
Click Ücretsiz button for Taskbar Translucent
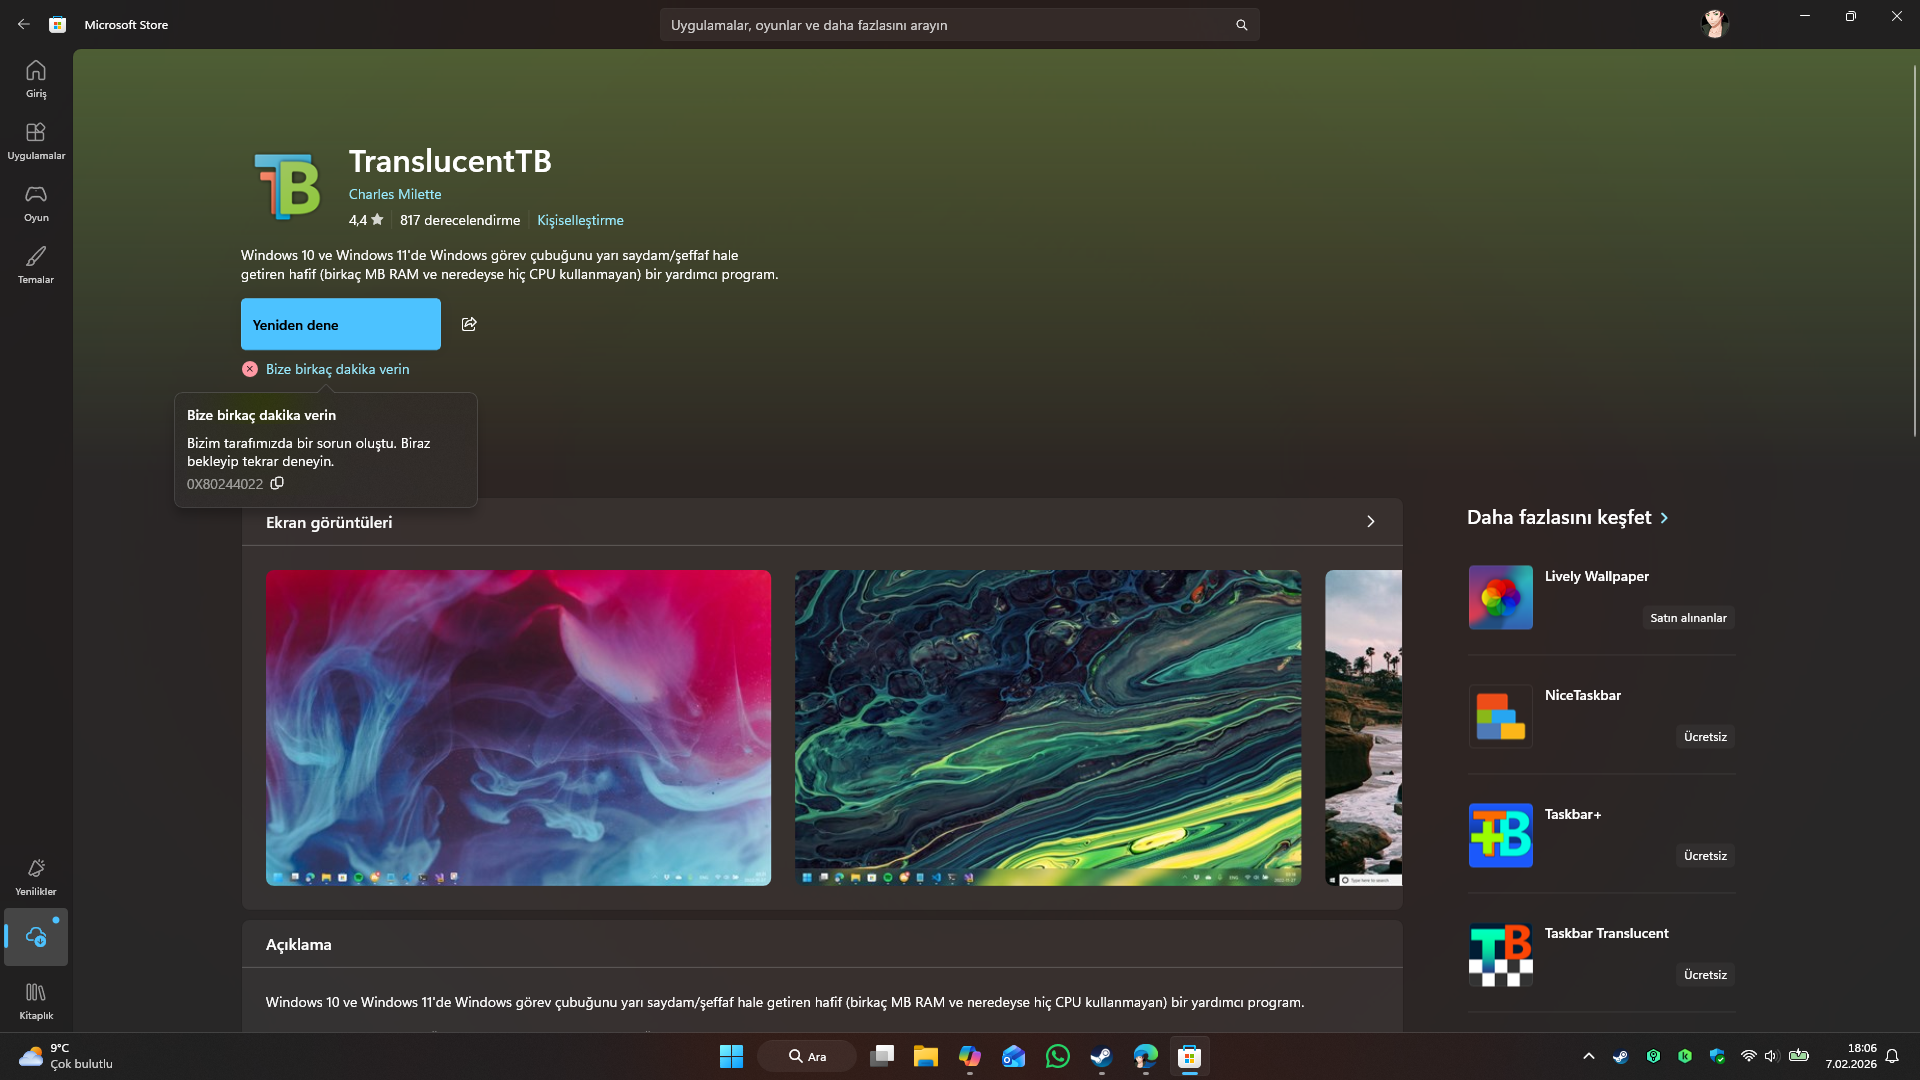[1705, 975]
